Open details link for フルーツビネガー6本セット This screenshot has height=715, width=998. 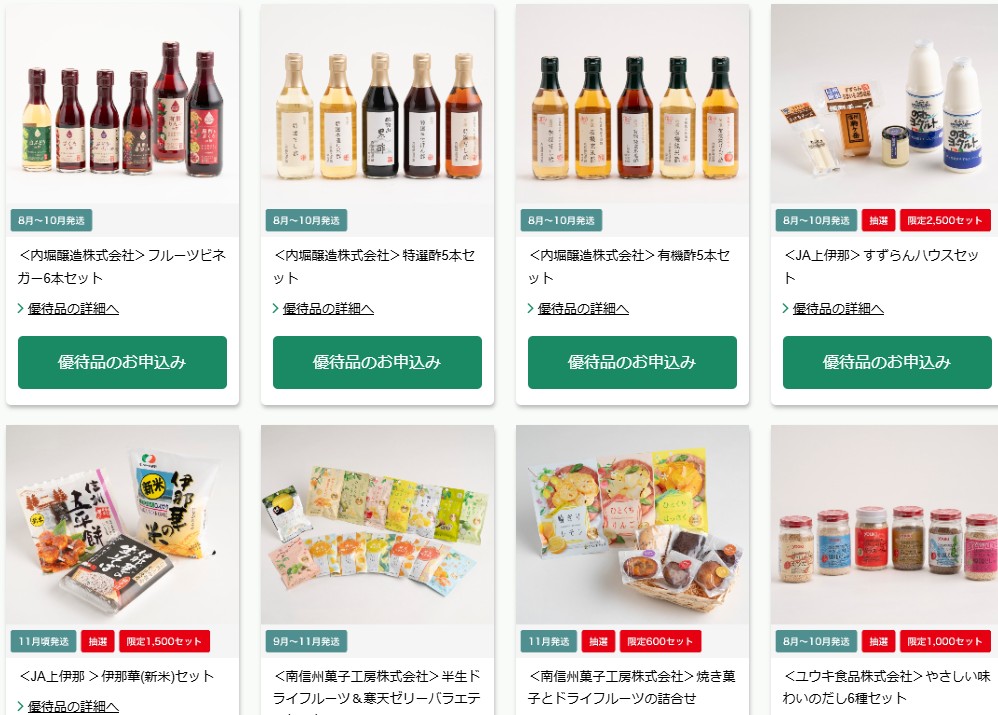click(73, 309)
